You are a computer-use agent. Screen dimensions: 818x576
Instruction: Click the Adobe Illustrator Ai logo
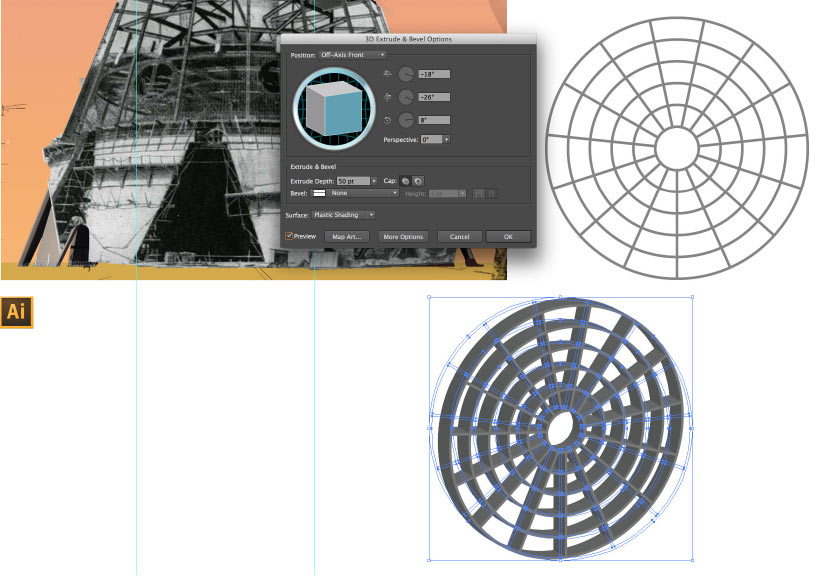tap(17, 312)
